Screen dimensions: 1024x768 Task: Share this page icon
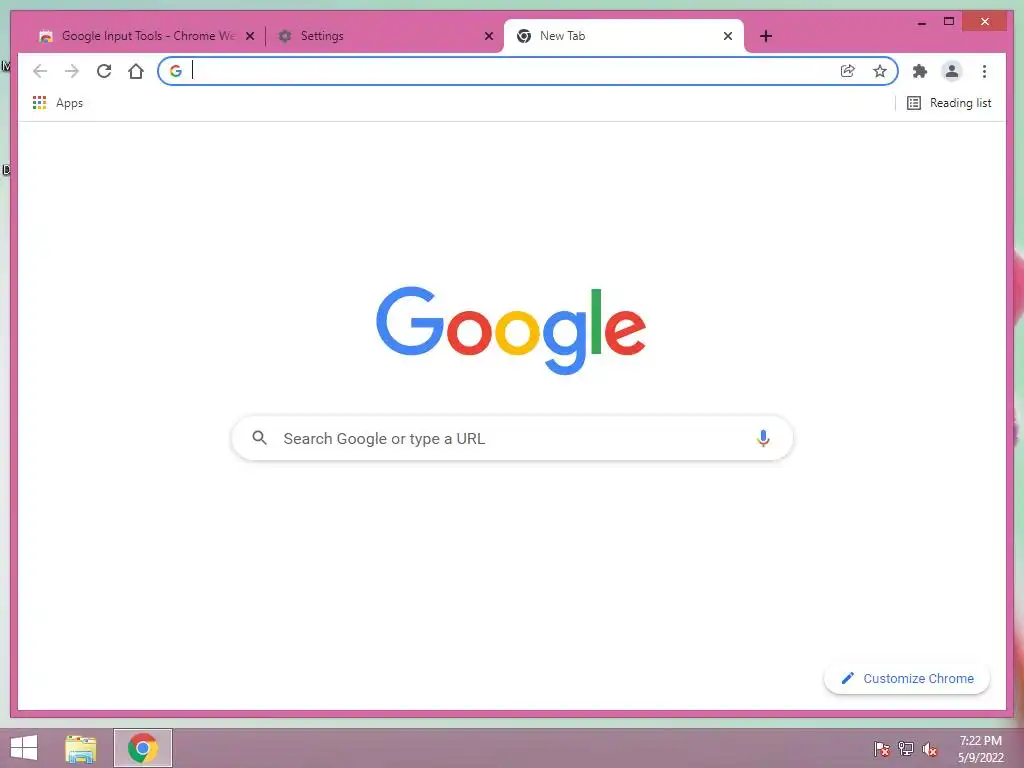coord(848,71)
